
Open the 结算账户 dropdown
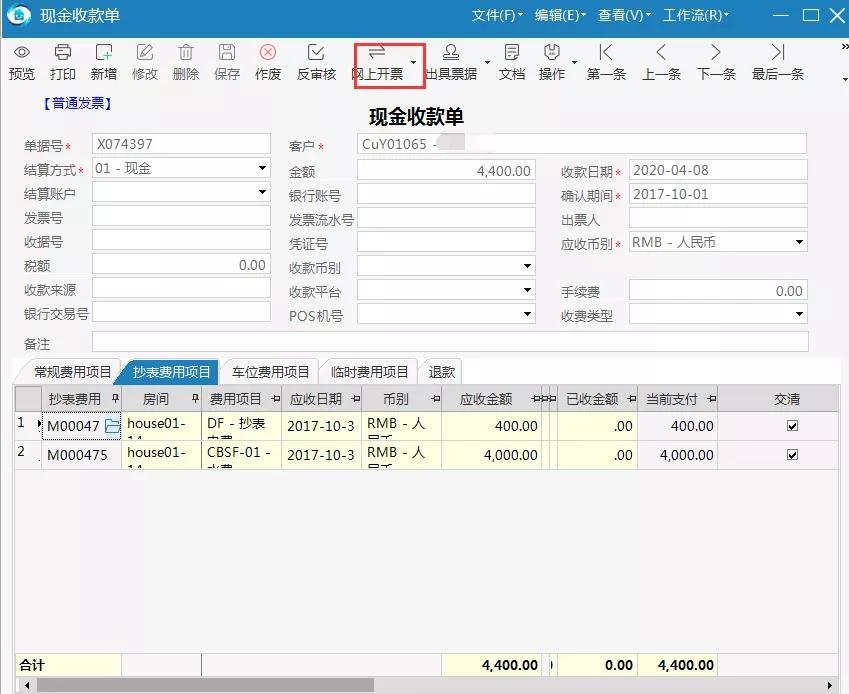pos(262,192)
